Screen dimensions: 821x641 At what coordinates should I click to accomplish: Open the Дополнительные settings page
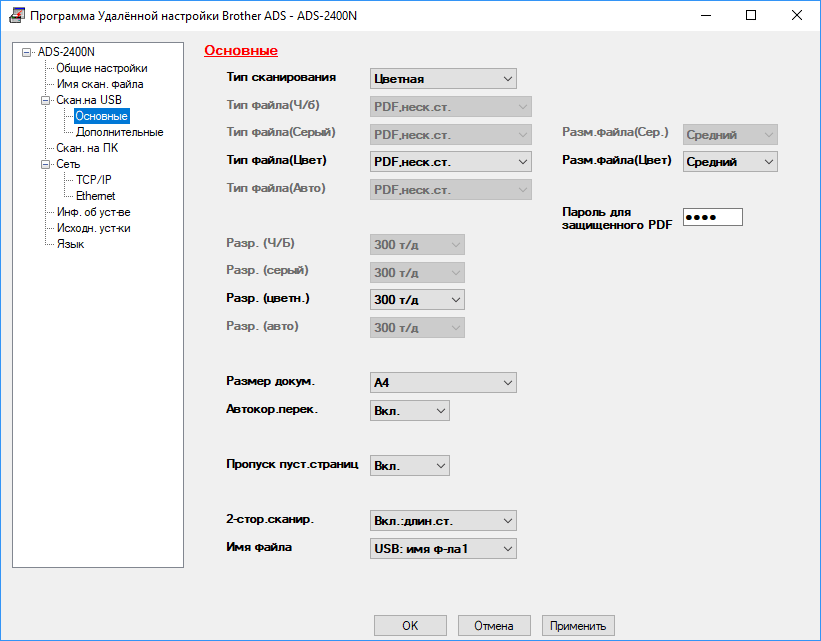[119, 132]
